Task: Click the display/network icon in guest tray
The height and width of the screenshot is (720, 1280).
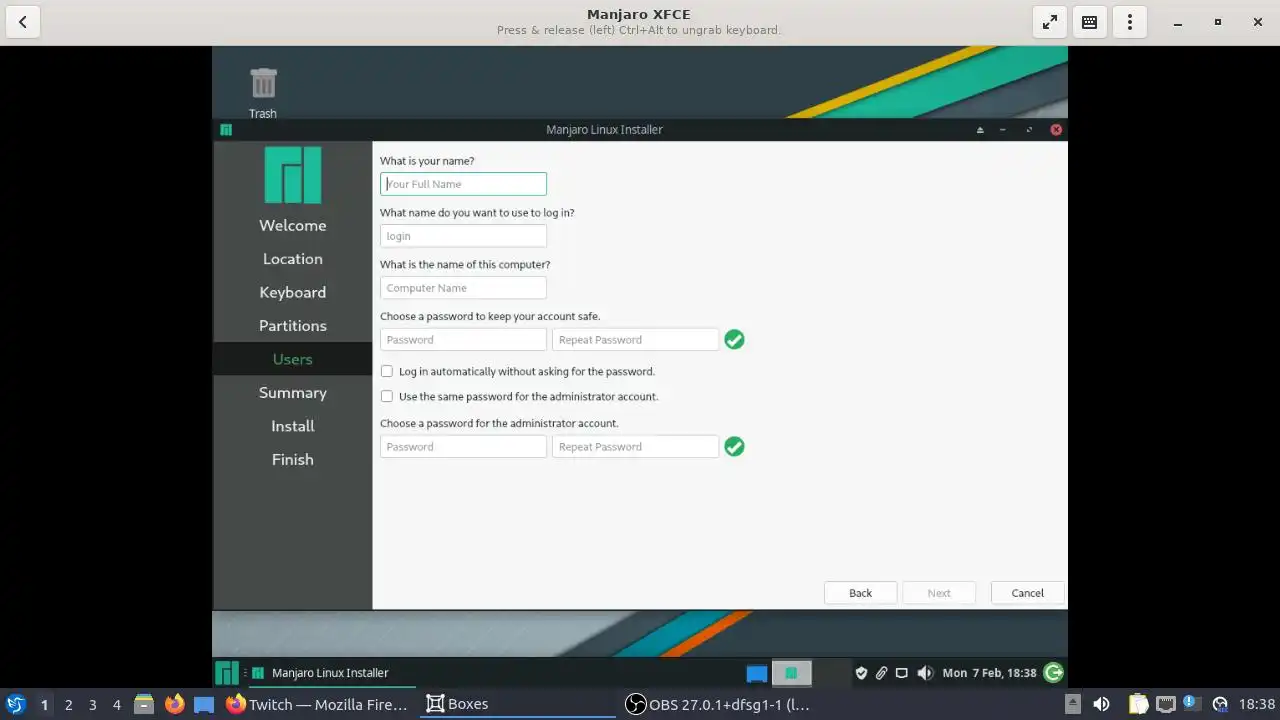Action: pyautogui.click(x=901, y=673)
